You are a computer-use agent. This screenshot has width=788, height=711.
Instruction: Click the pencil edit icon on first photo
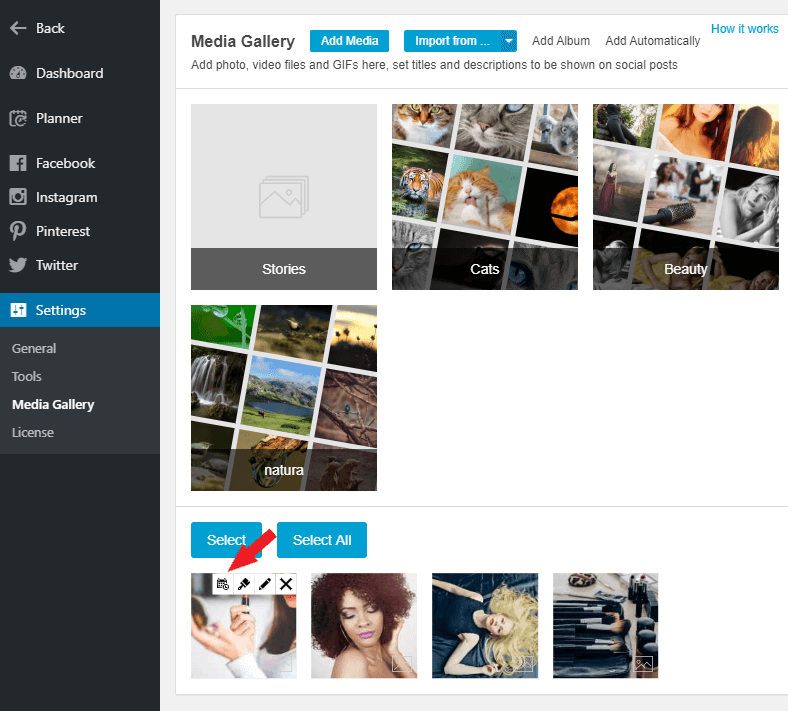pyautogui.click(x=265, y=584)
